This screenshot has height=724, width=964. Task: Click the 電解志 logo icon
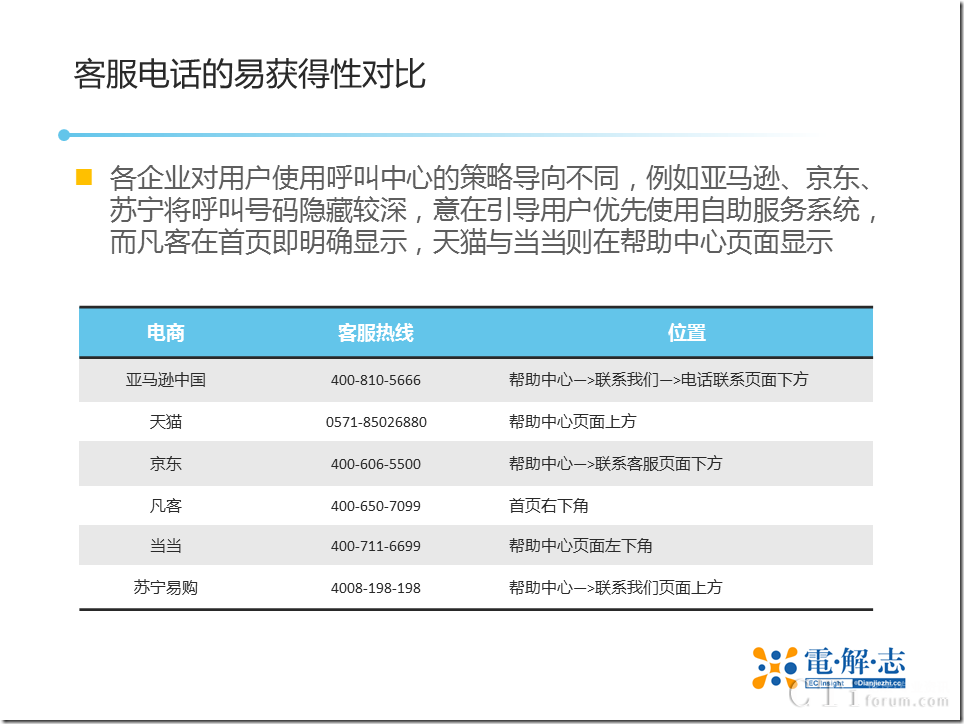775,668
